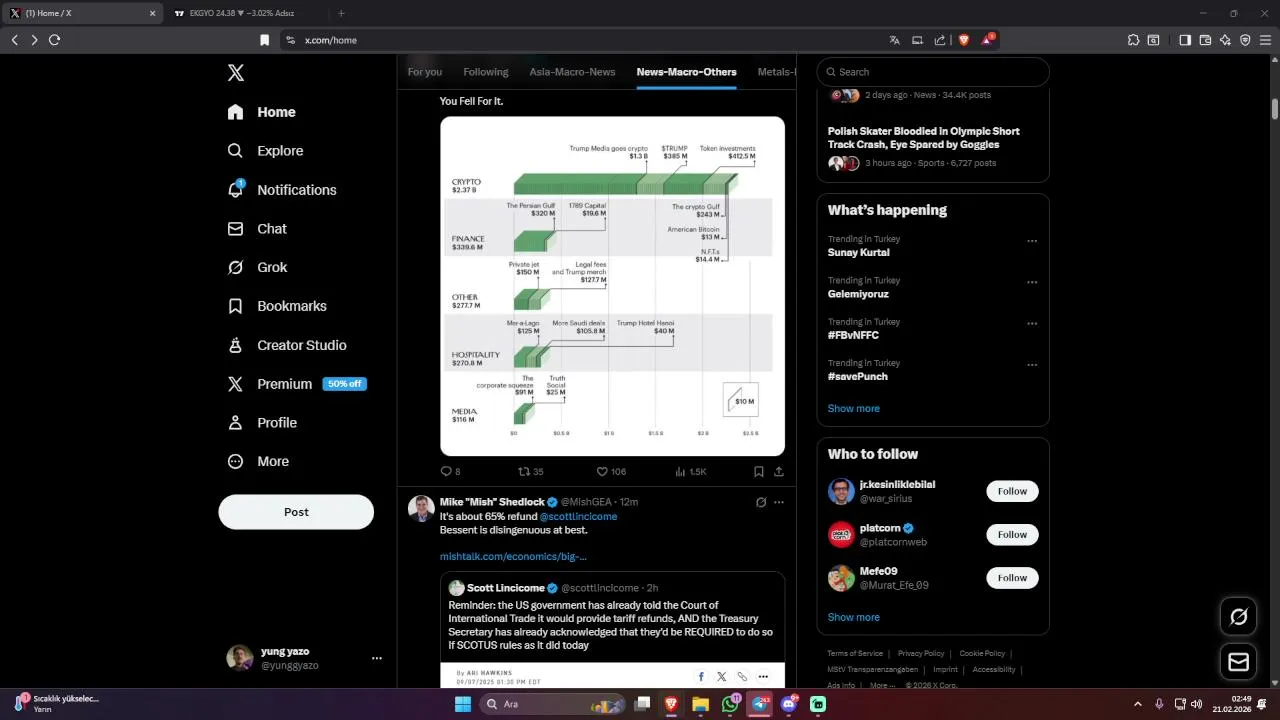
Task: Open Chat from the sidebar
Action: click(x=258, y=229)
